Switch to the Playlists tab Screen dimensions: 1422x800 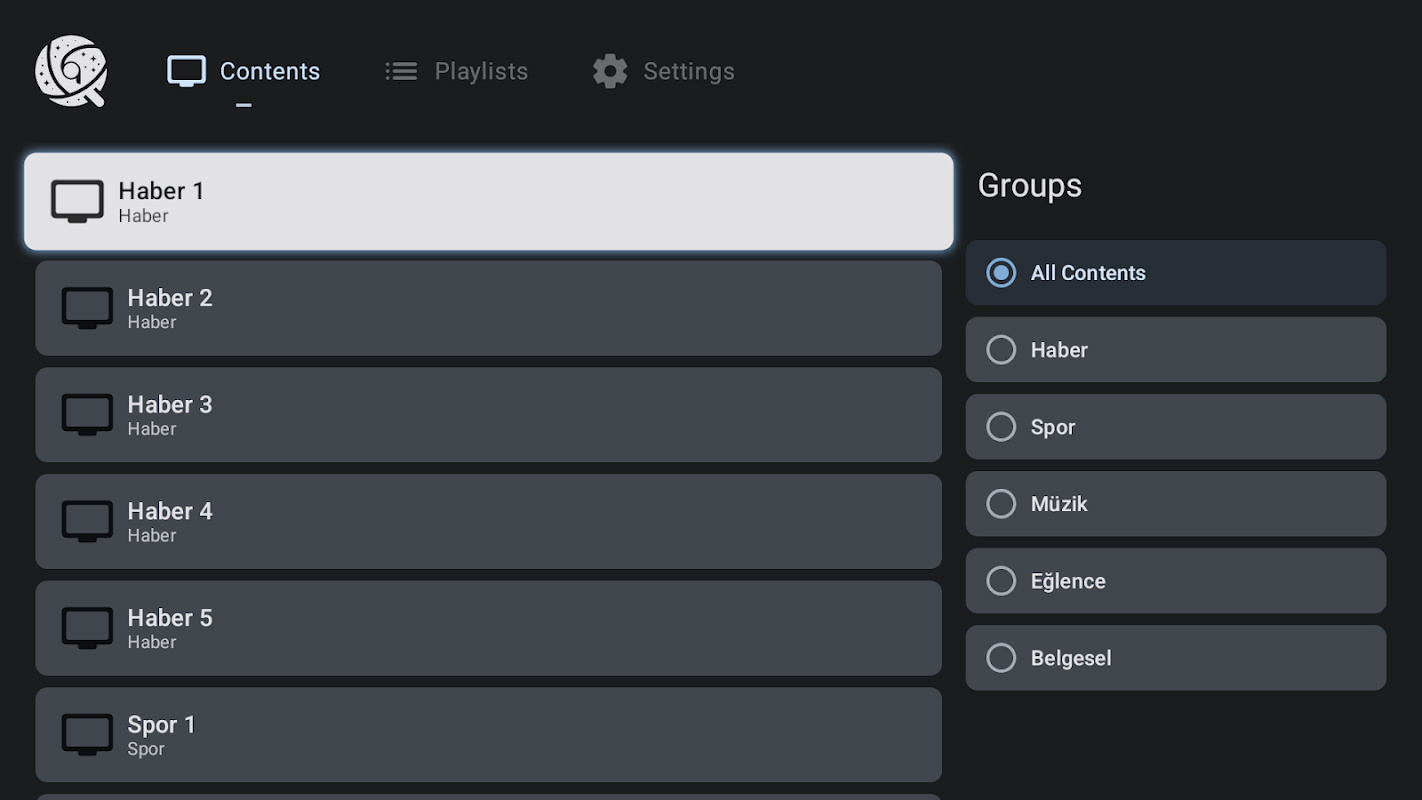(x=480, y=71)
